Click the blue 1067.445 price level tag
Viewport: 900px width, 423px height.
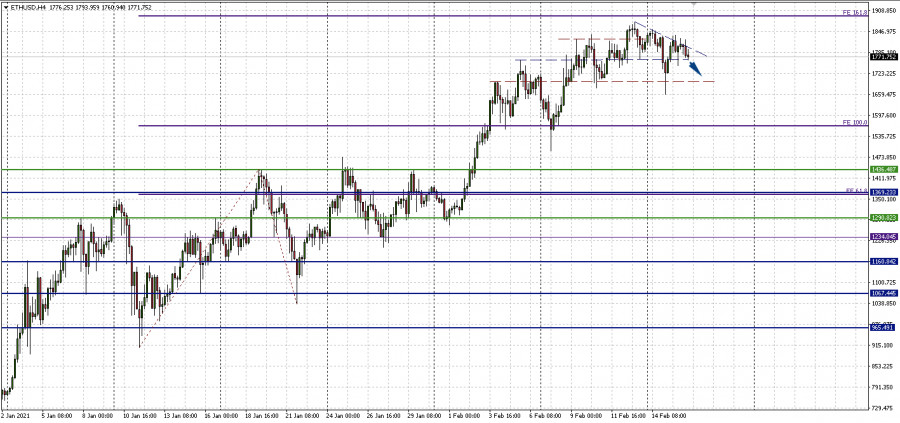(x=881, y=293)
